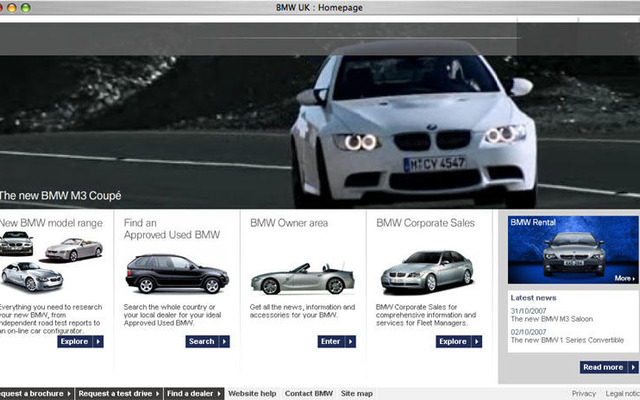This screenshot has width=640, height=400.
Task: Click the yellow minimize window button
Action: click(12, 7)
